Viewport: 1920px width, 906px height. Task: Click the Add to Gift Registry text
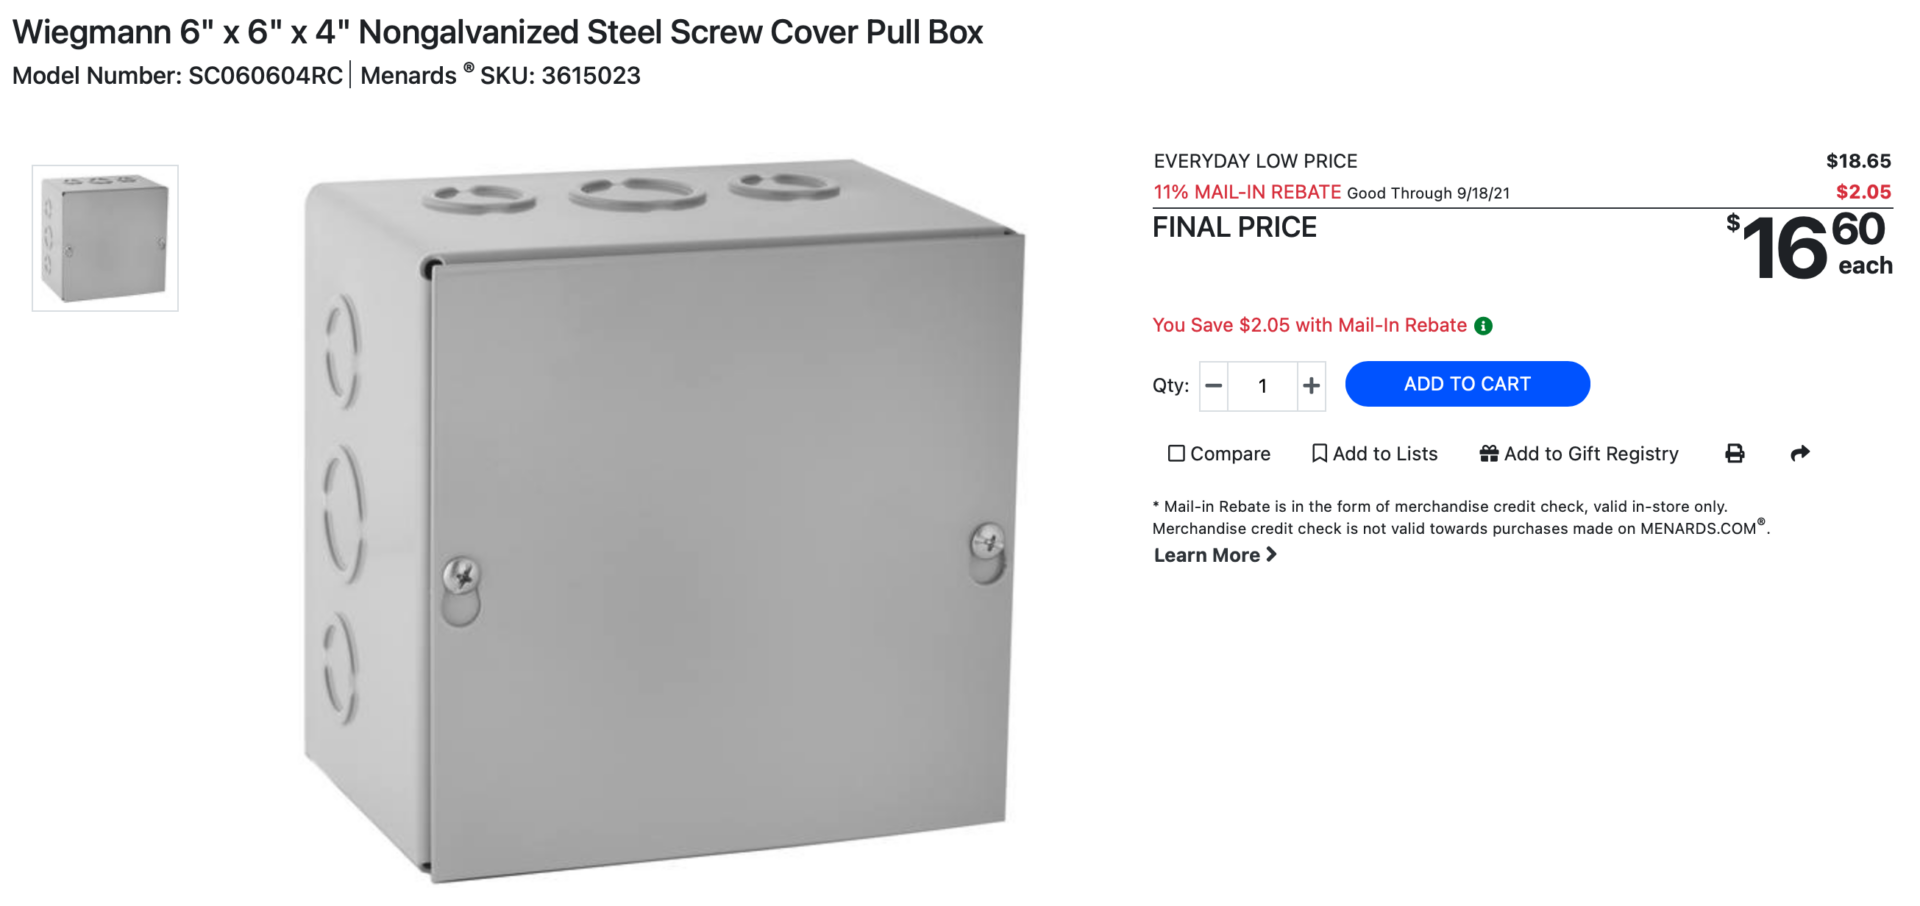click(1591, 454)
